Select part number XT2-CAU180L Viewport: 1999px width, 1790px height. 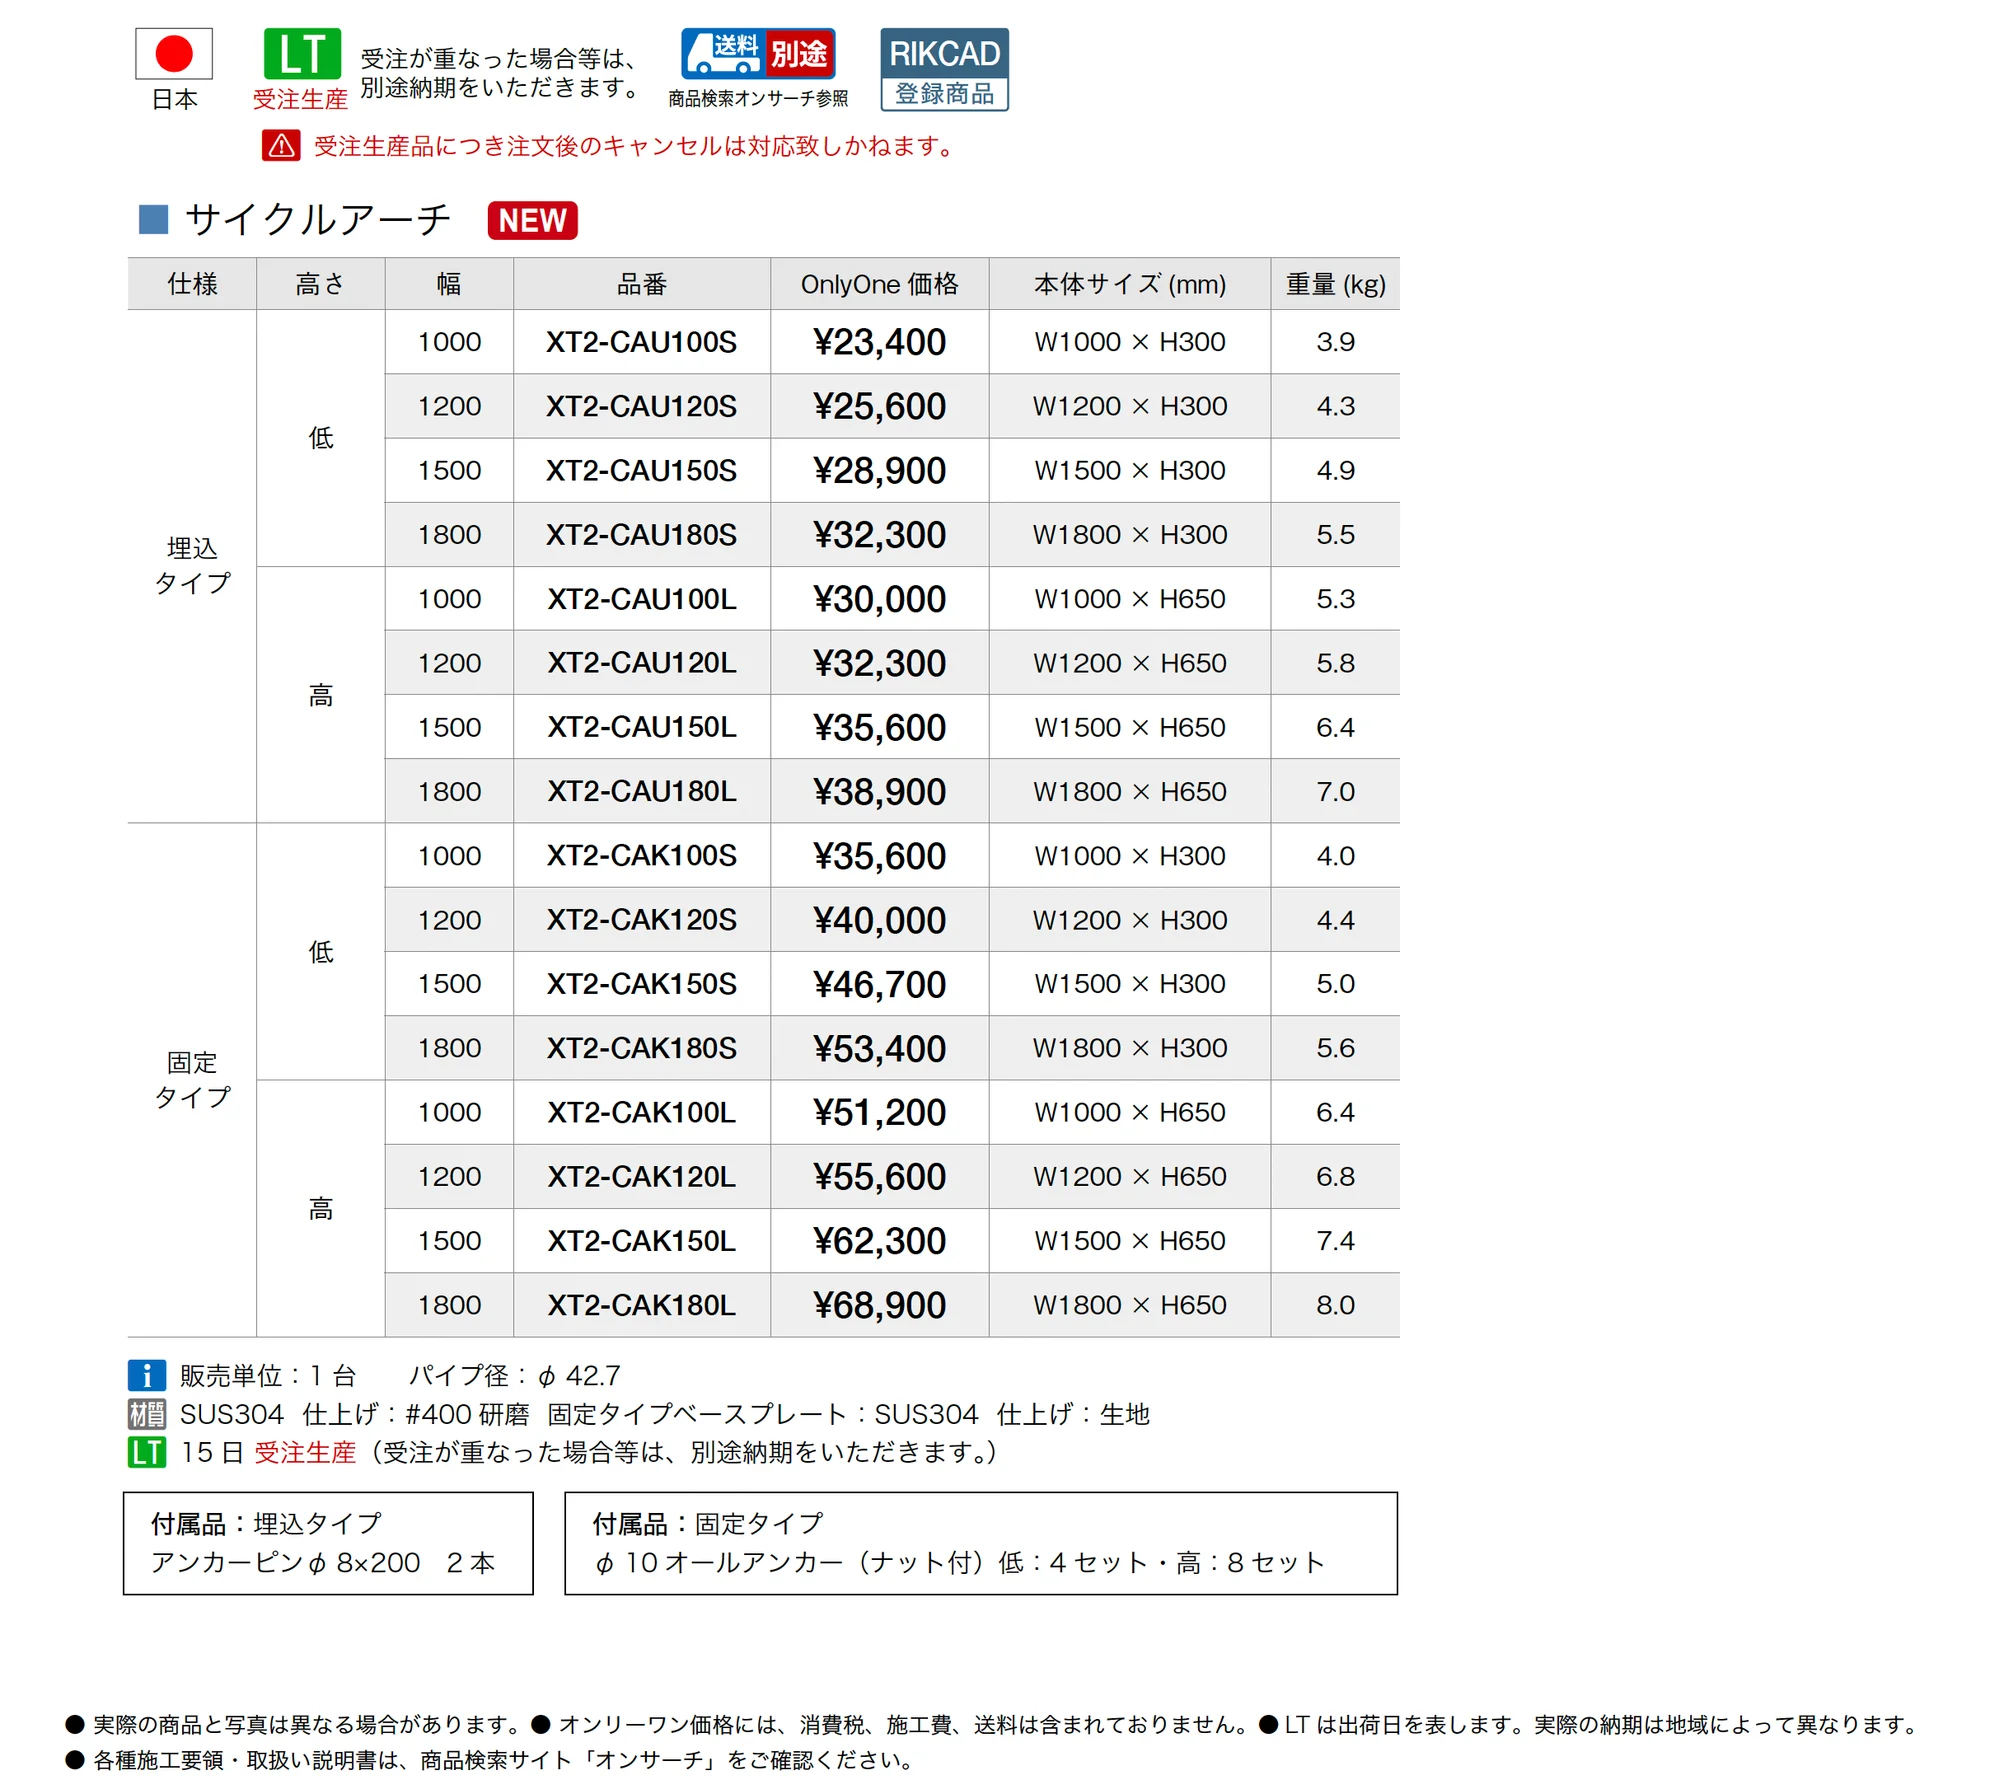pos(641,791)
